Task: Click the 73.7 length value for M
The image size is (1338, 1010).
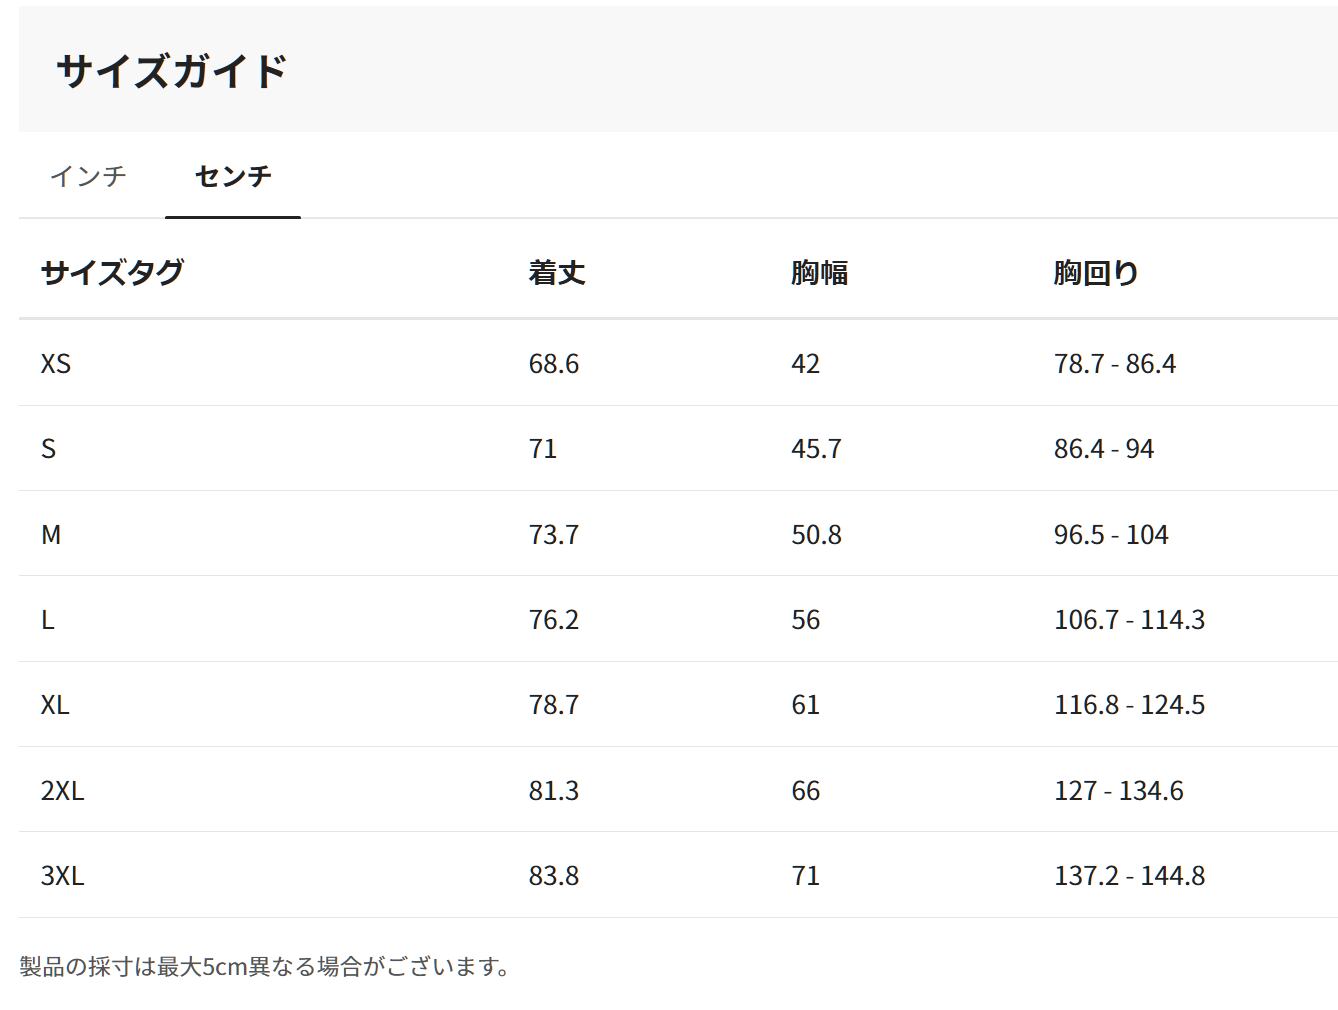Action: coord(553,535)
